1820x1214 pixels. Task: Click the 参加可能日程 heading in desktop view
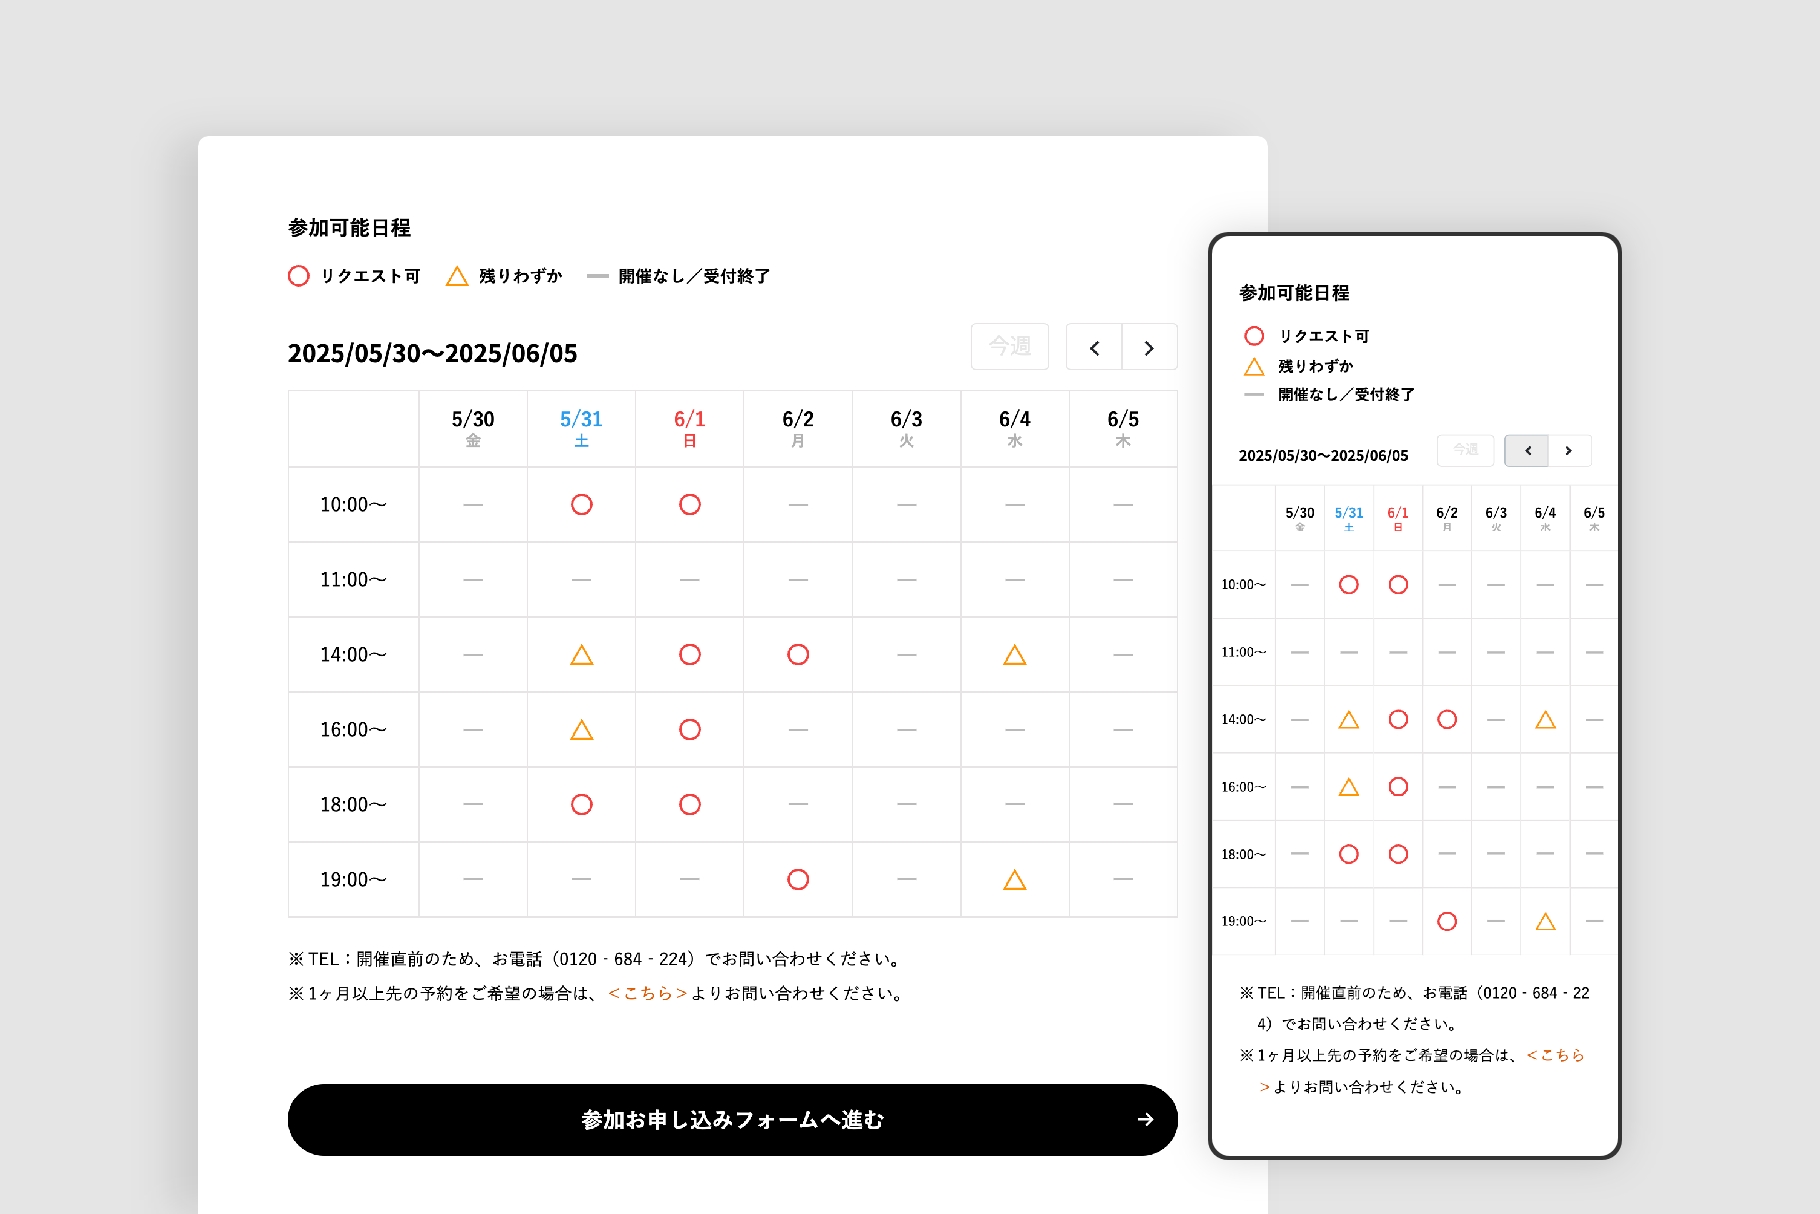tap(349, 228)
